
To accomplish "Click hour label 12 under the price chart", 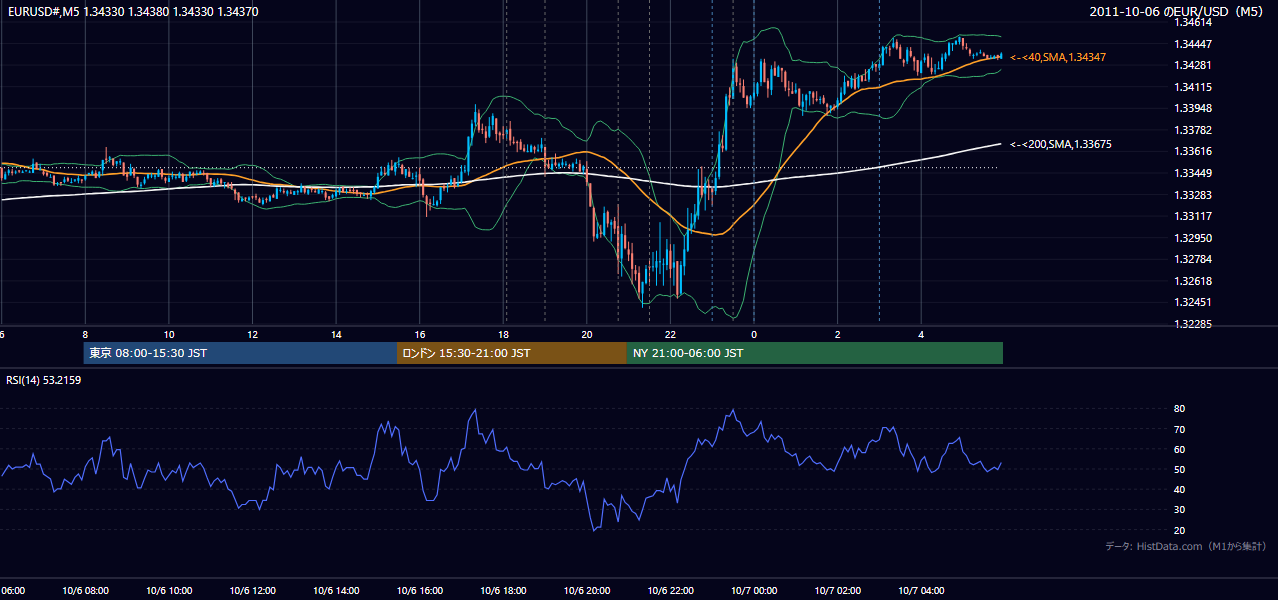I will click(x=253, y=334).
